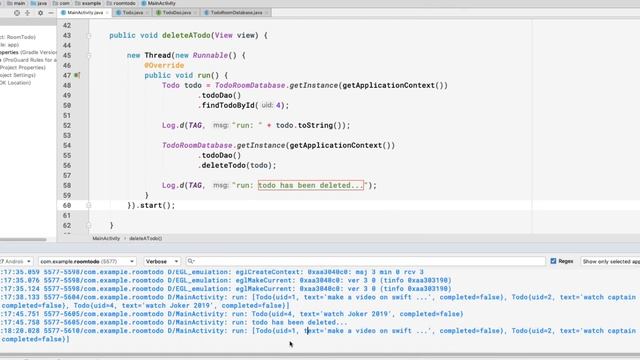The height and width of the screenshot is (360, 640).
Task: Click the log line with eglCreateContext
Action: click(x=212, y=272)
